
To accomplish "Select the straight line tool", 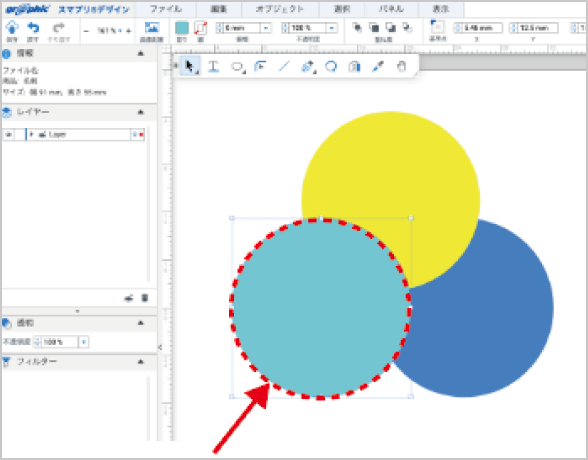I will [x=284, y=66].
